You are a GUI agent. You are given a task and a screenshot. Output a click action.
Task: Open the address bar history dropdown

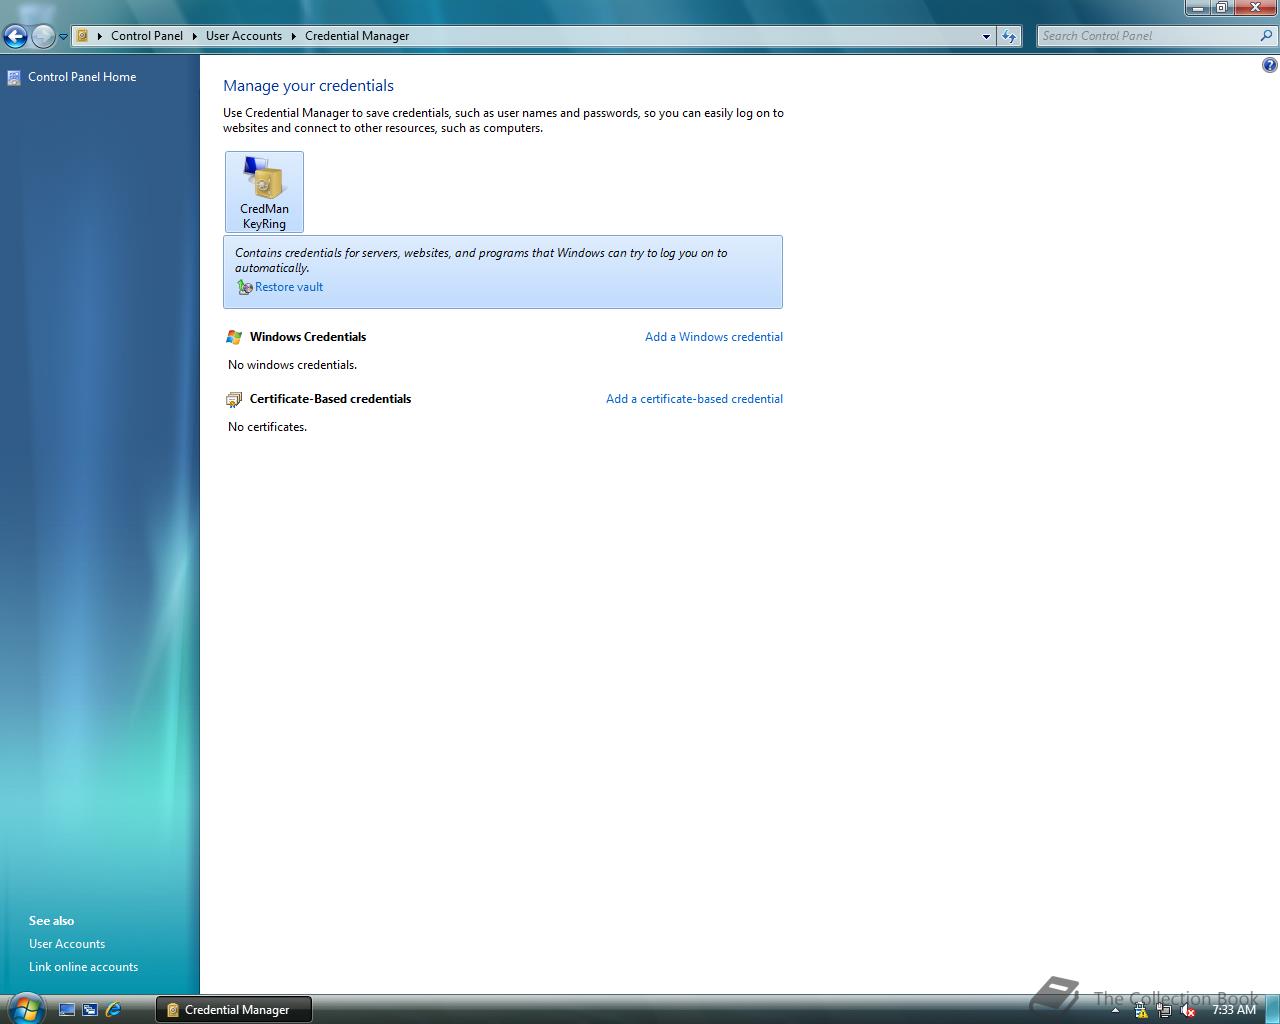click(x=986, y=36)
